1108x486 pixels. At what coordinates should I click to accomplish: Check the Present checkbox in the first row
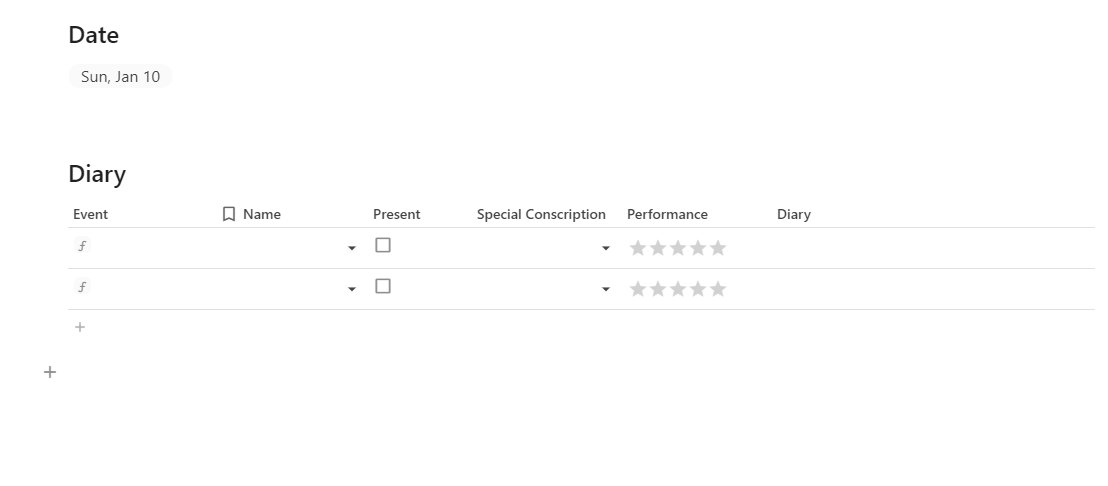tap(383, 245)
